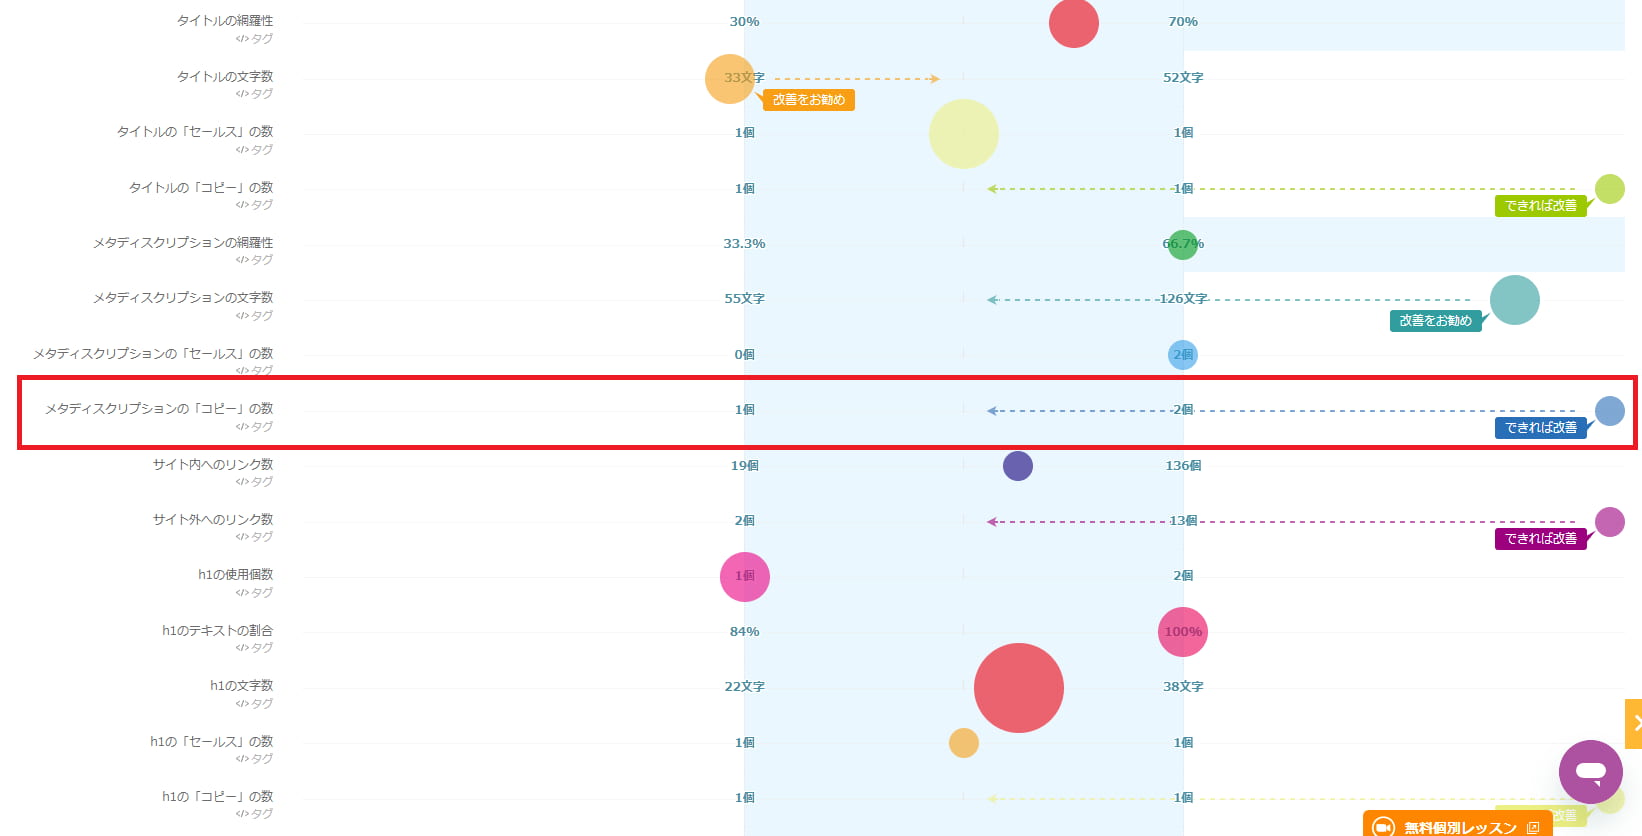The image size is (1642, 836).
Task: Open the 無料個別レッスン button
Action: (1459, 827)
